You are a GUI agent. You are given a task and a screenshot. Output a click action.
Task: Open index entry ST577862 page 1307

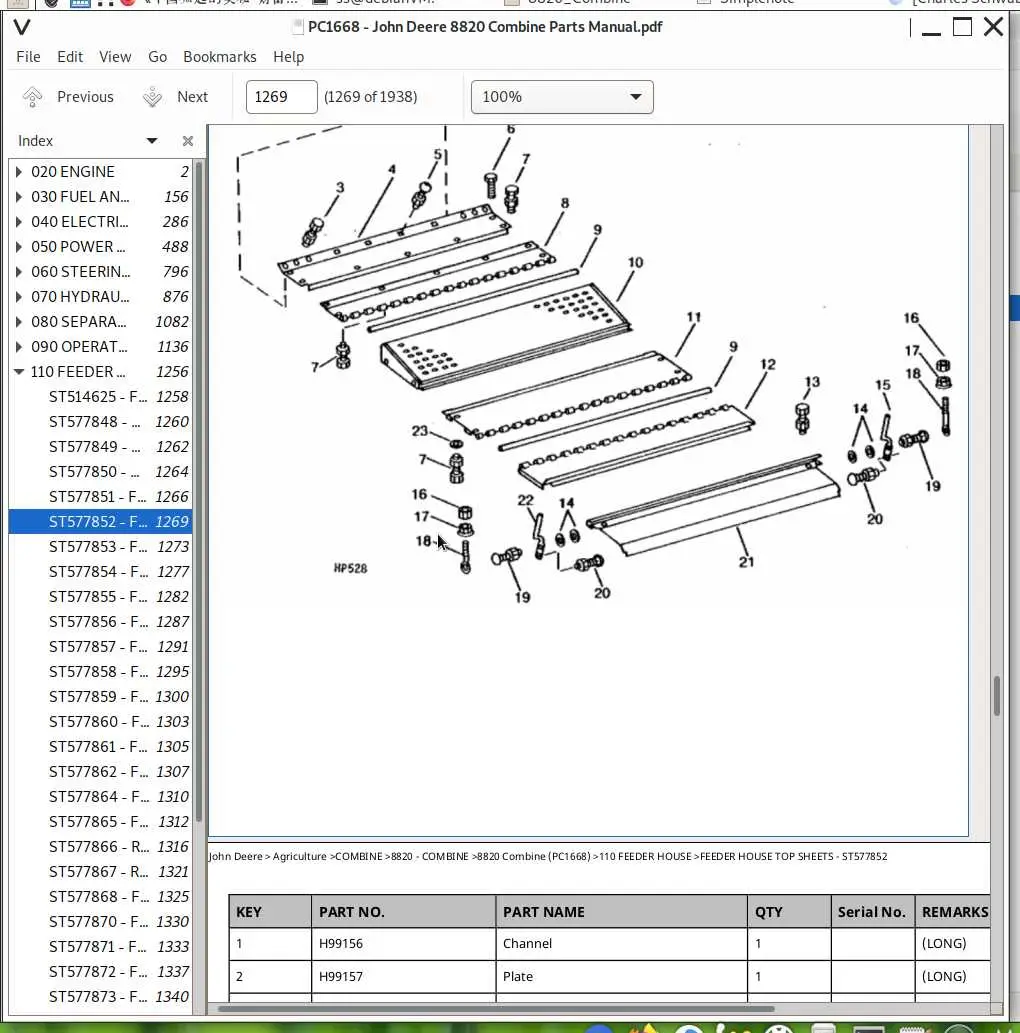[x=101, y=772]
